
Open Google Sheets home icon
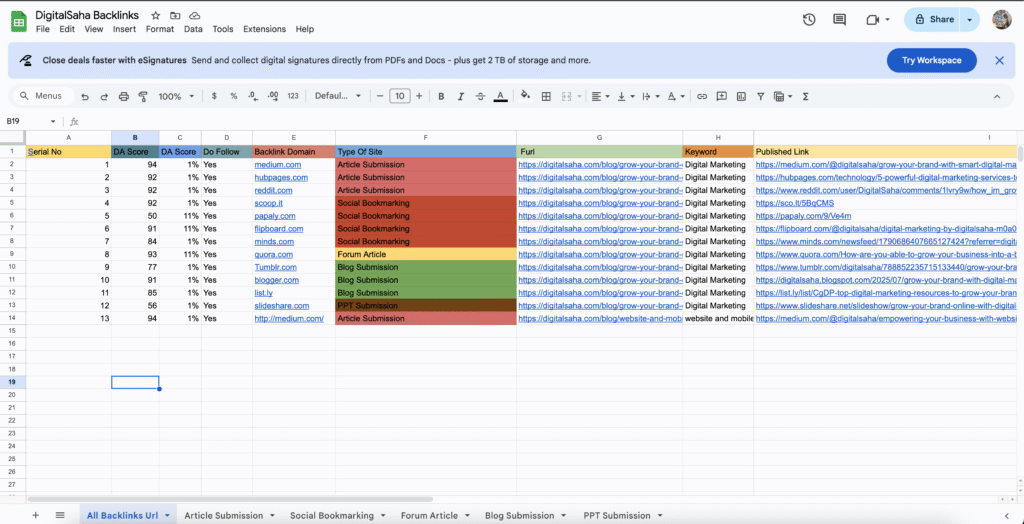point(18,22)
